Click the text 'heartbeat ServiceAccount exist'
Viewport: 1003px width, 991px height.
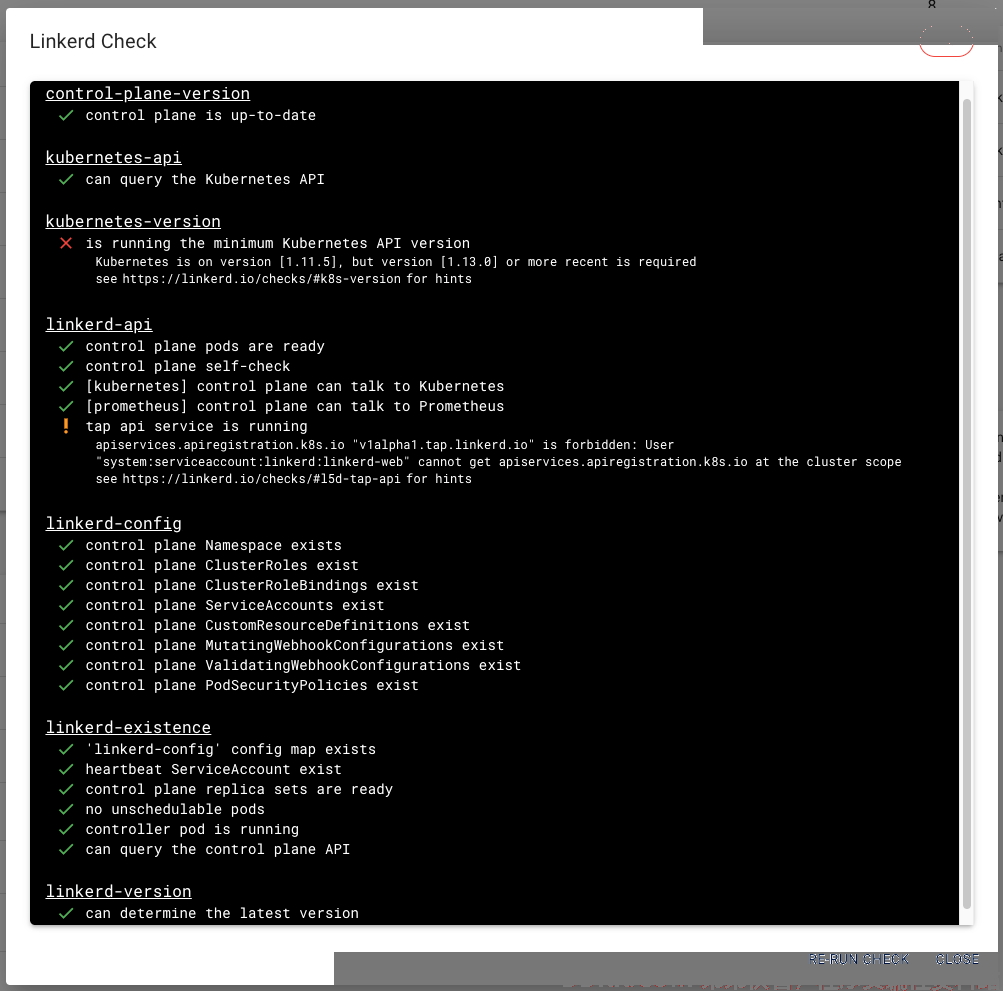(x=214, y=770)
